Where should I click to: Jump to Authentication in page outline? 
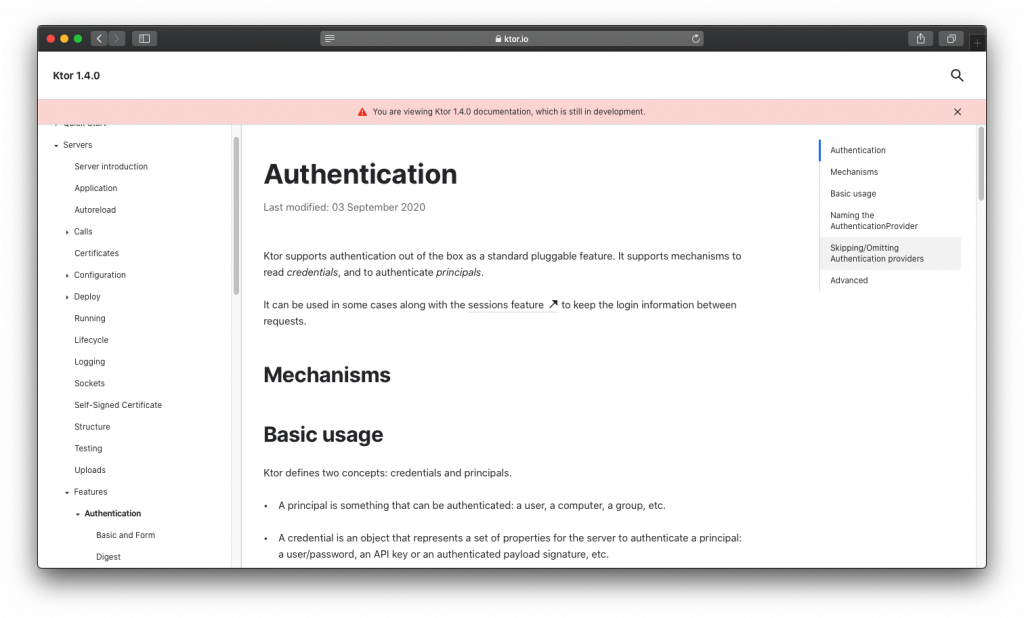coord(857,150)
